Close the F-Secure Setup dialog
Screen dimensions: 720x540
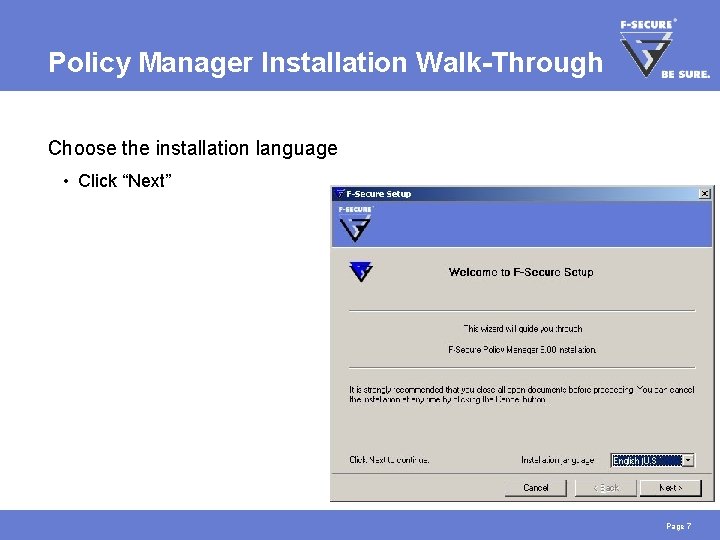point(704,194)
